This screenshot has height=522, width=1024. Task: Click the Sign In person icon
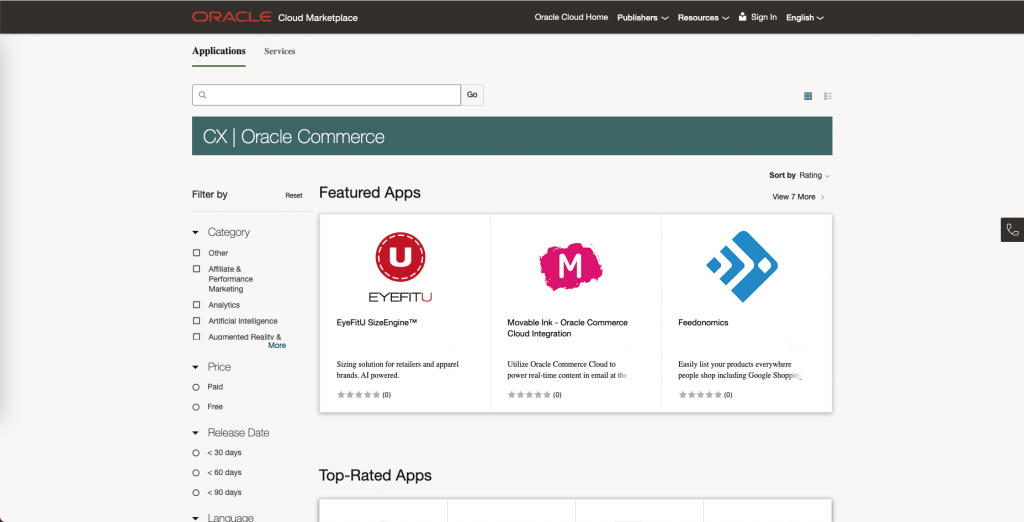(x=743, y=16)
